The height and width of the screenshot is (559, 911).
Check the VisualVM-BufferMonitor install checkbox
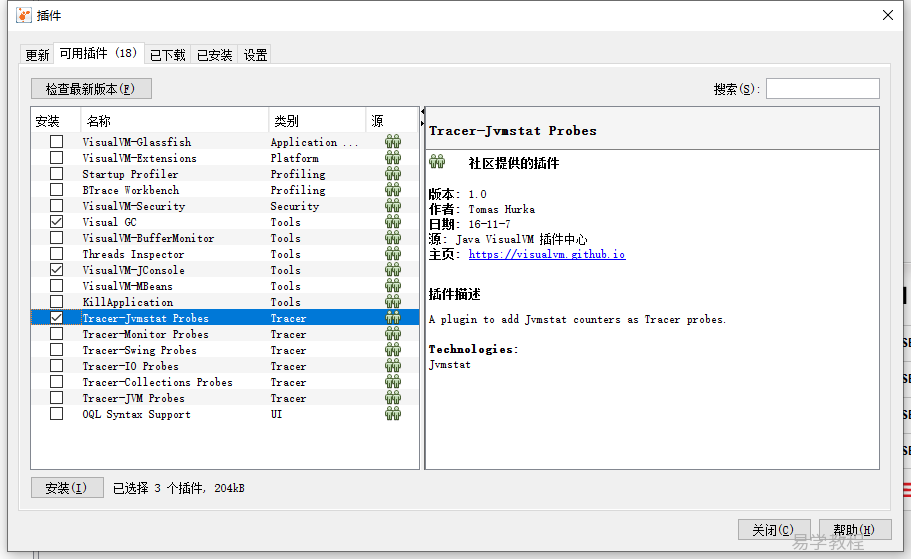[56, 238]
